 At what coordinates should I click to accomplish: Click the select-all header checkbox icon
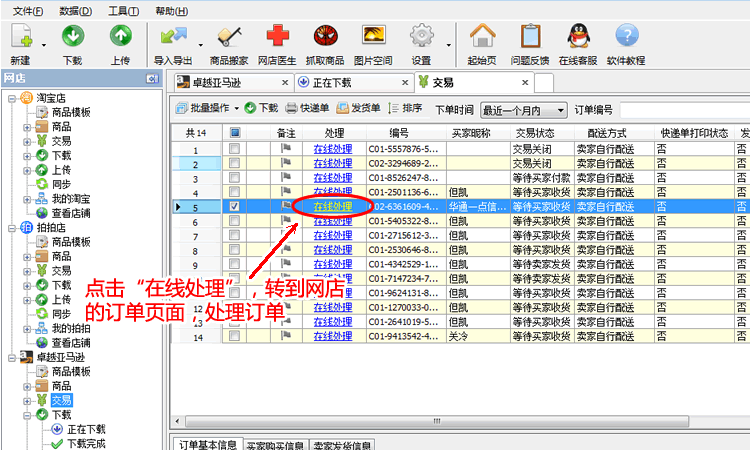(234, 132)
